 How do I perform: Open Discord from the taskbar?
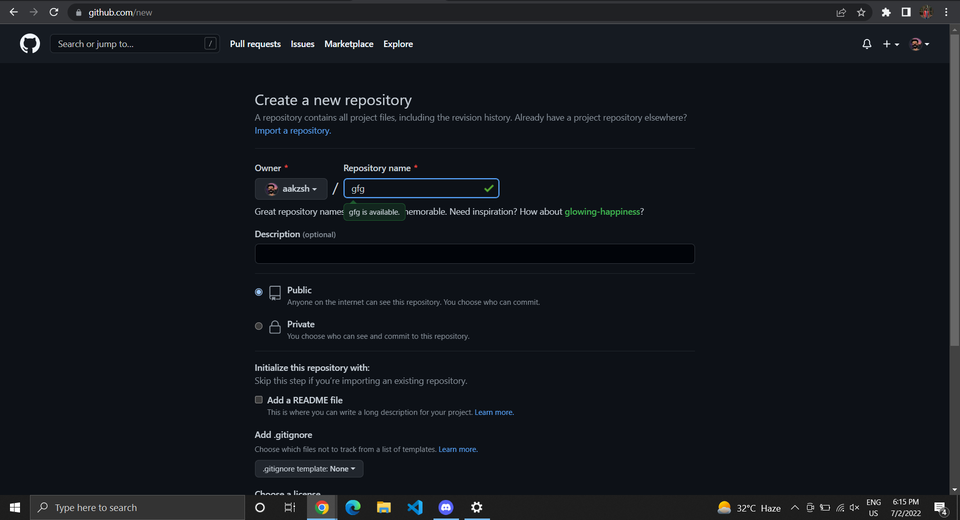(x=446, y=507)
